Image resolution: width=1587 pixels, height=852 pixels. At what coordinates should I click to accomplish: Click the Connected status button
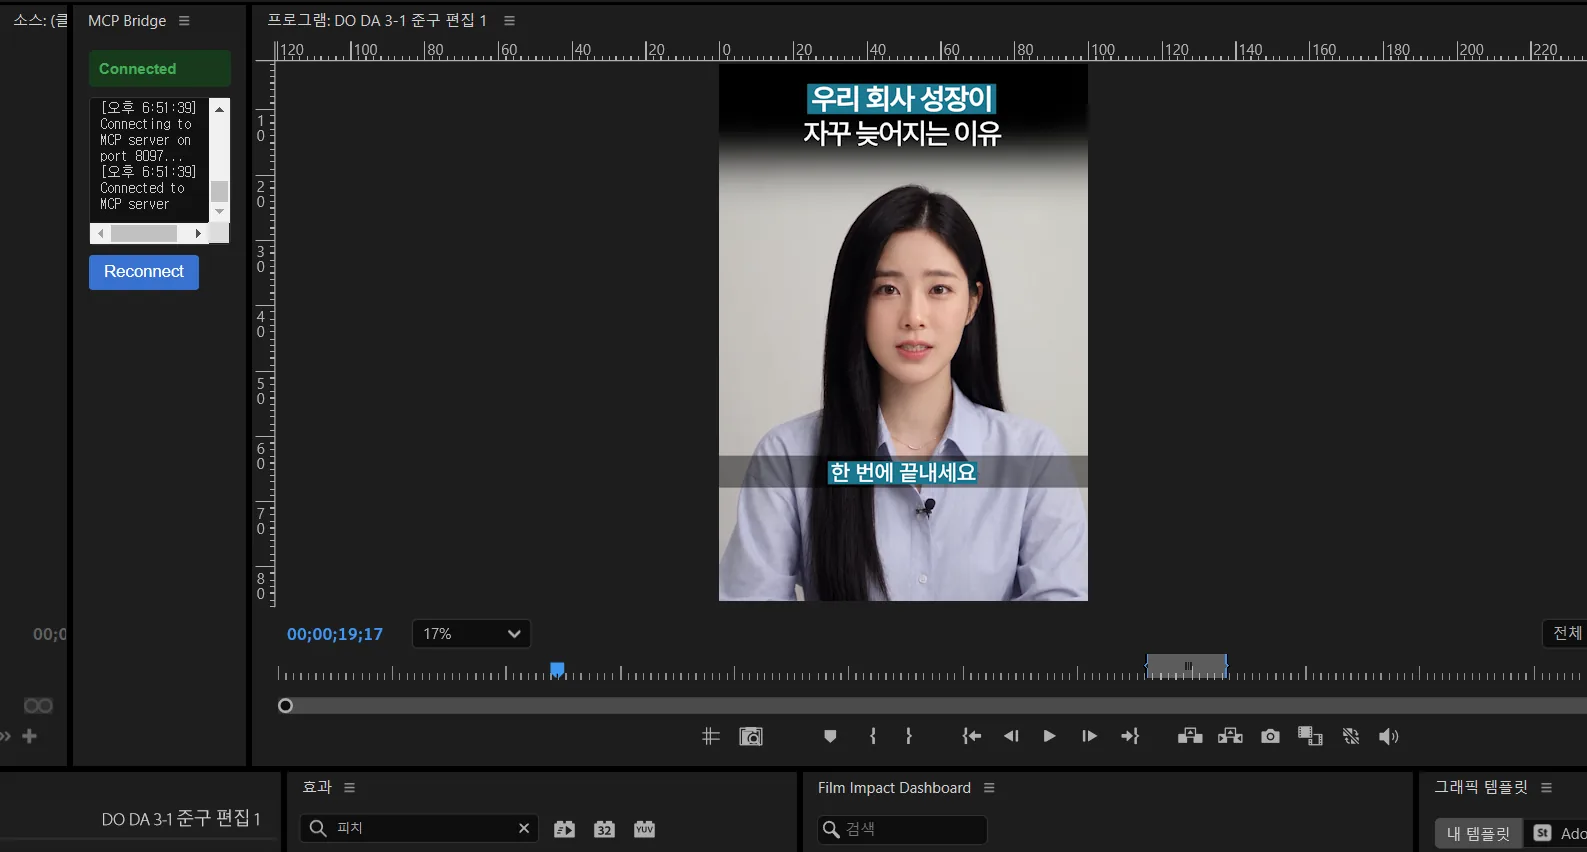coord(160,69)
